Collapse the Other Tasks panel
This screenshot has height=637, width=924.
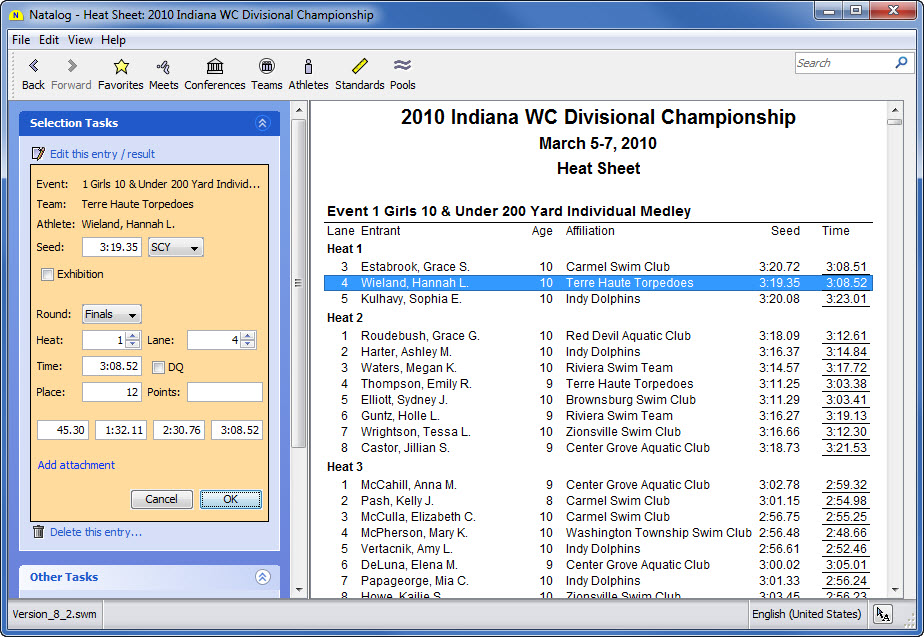(262, 577)
